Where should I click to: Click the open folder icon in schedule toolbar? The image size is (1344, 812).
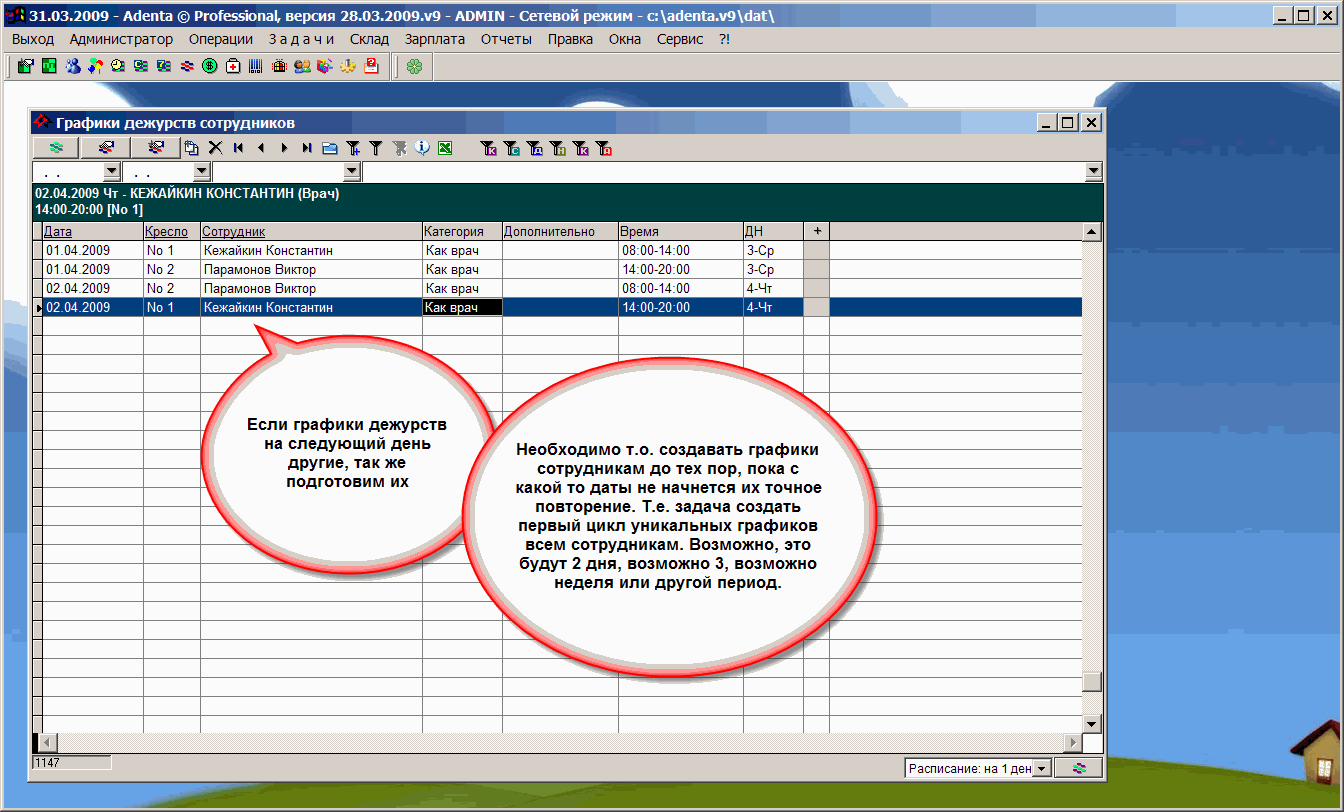click(330, 148)
